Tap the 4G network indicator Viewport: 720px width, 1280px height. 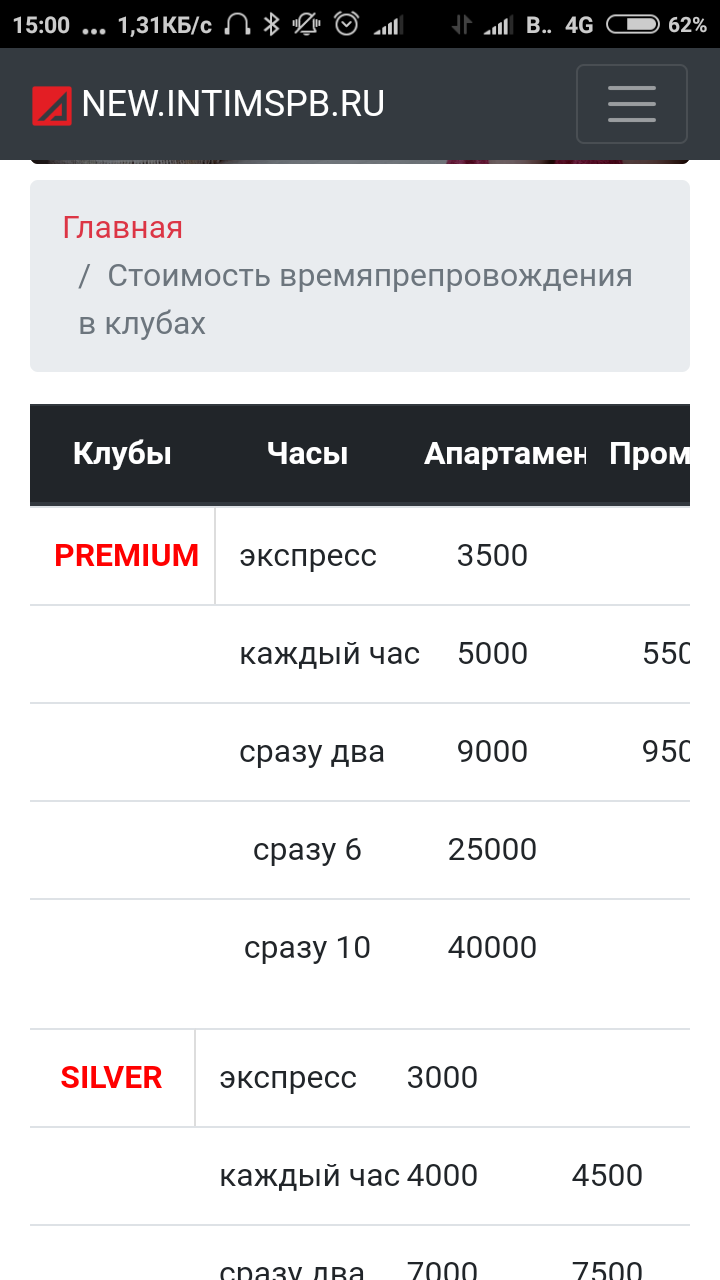click(579, 24)
